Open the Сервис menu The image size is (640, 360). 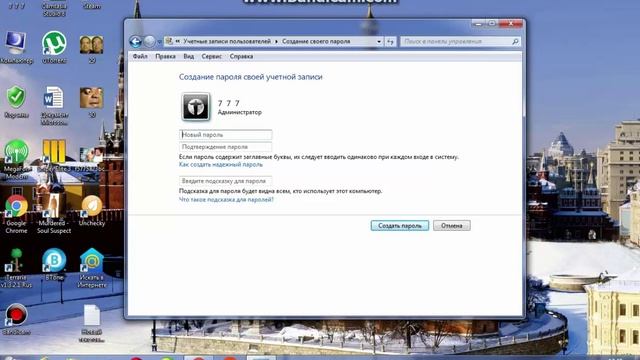pyautogui.click(x=211, y=56)
